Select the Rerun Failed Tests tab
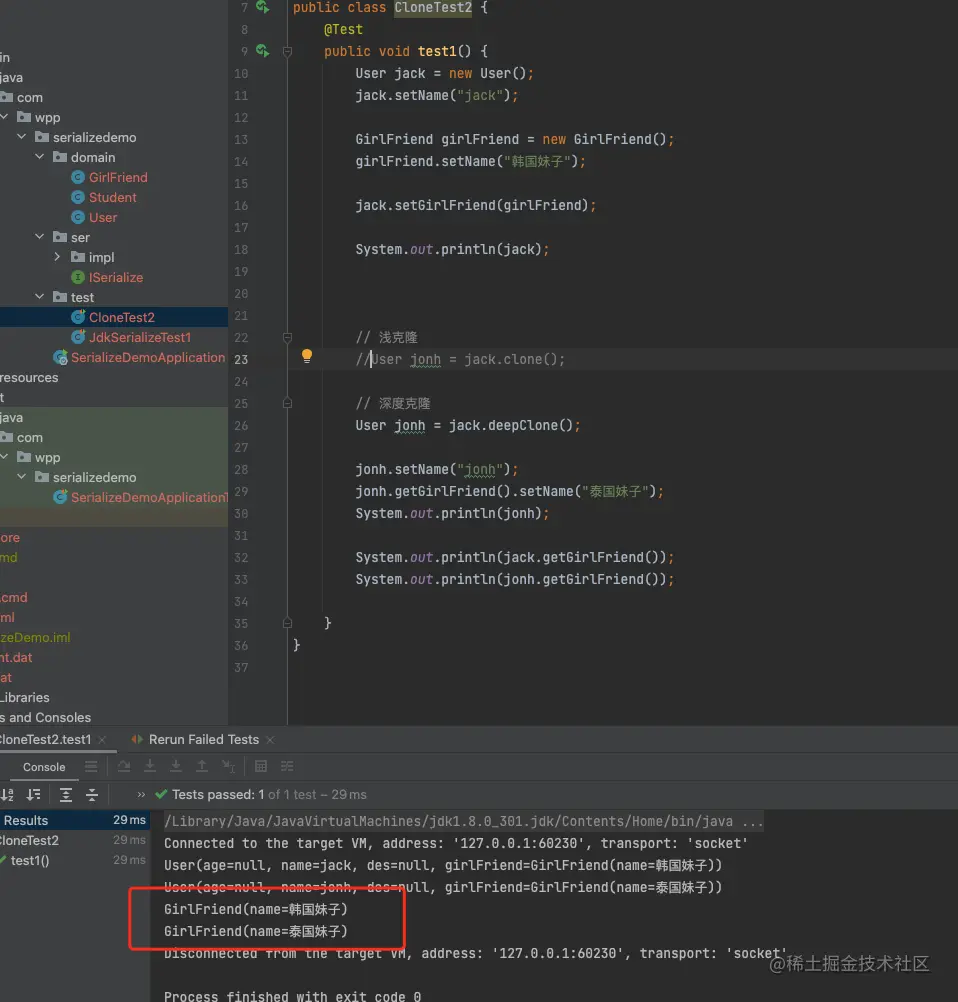Screen dimensions: 958x1002 pyautogui.click(x=204, y=739)
